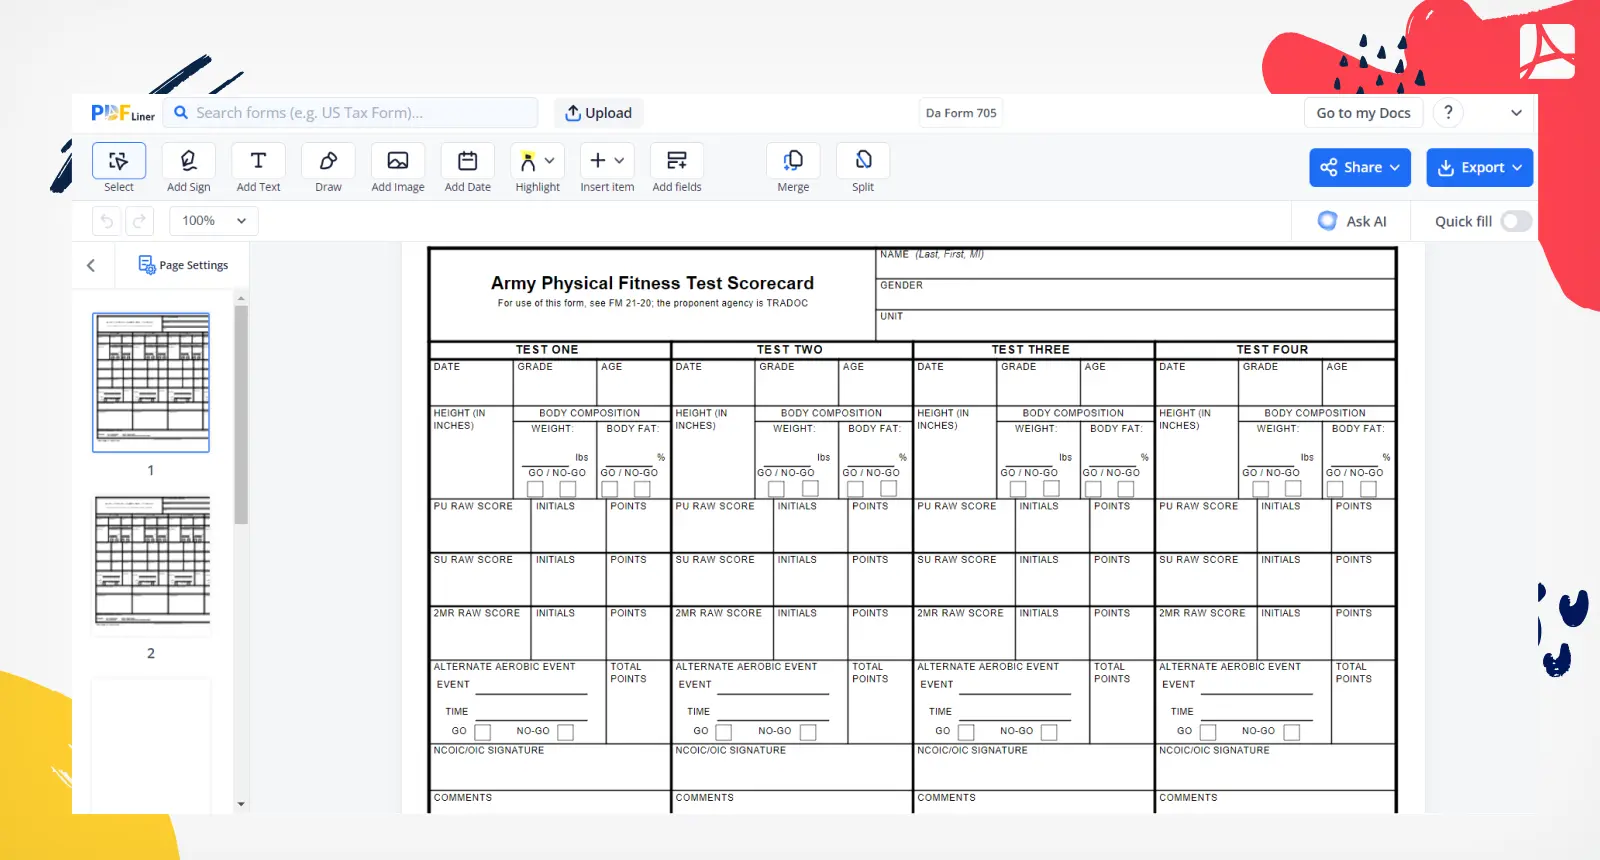Screen dimensions: 1600x860
Task: Click the help question mark icon
Action: (x=1448, y=113)
